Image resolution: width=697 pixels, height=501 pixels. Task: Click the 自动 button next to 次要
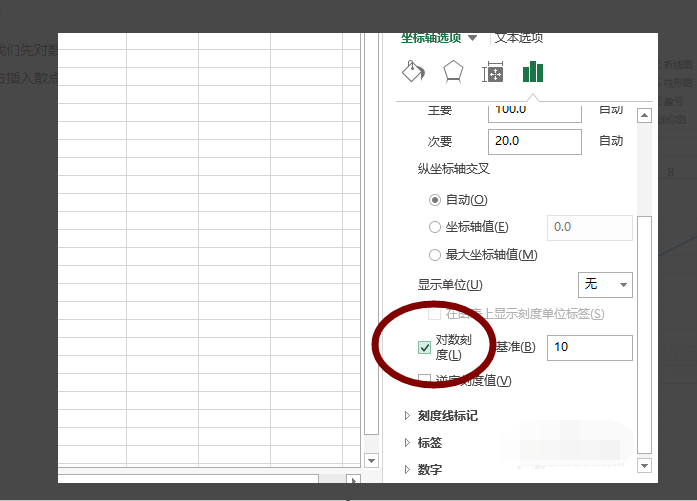click(x=611, y=141)
